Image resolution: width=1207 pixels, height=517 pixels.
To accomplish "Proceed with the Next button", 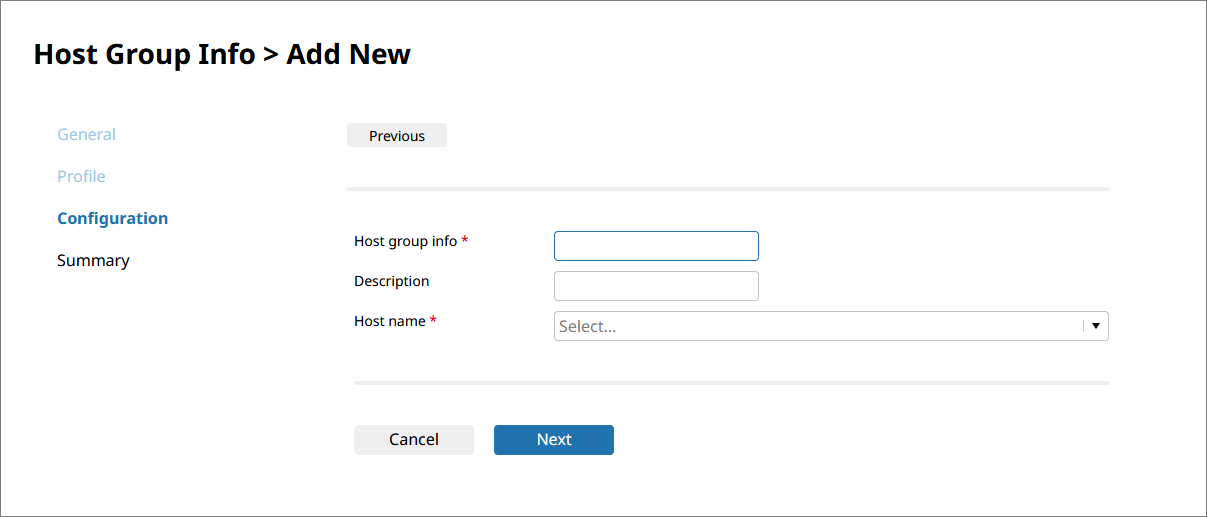I will 554,440.
